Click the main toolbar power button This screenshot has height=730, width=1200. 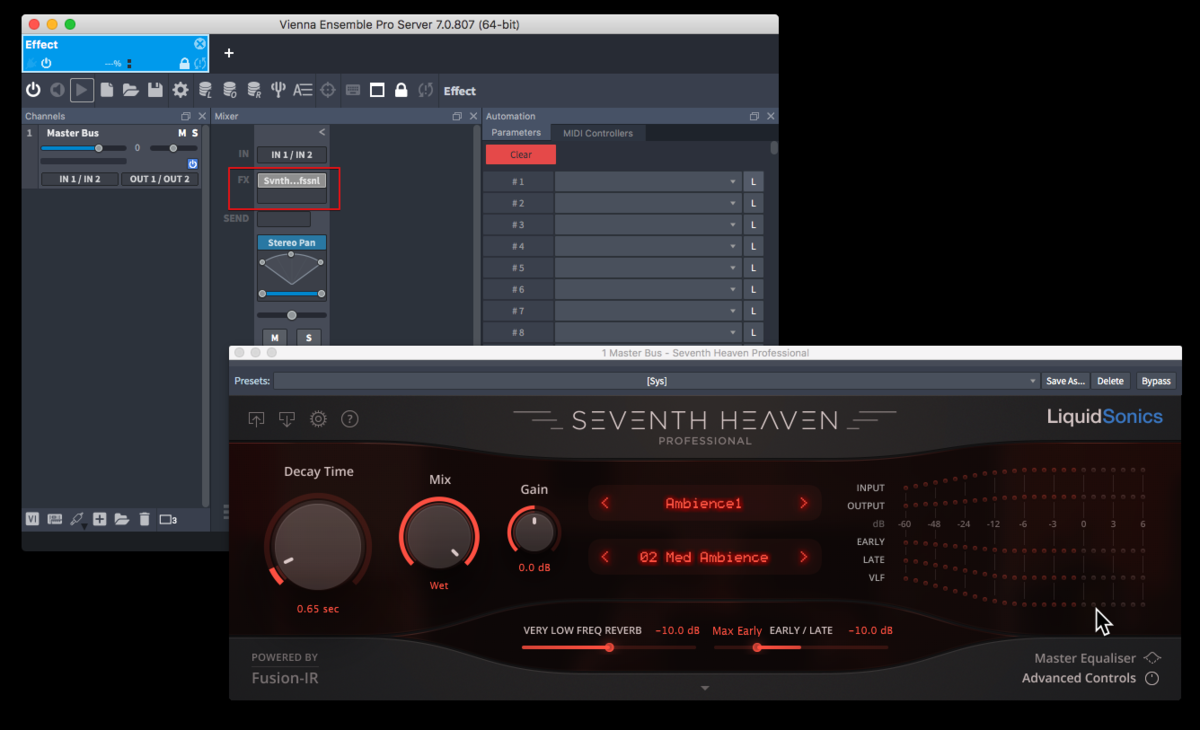tap(33, 90)
